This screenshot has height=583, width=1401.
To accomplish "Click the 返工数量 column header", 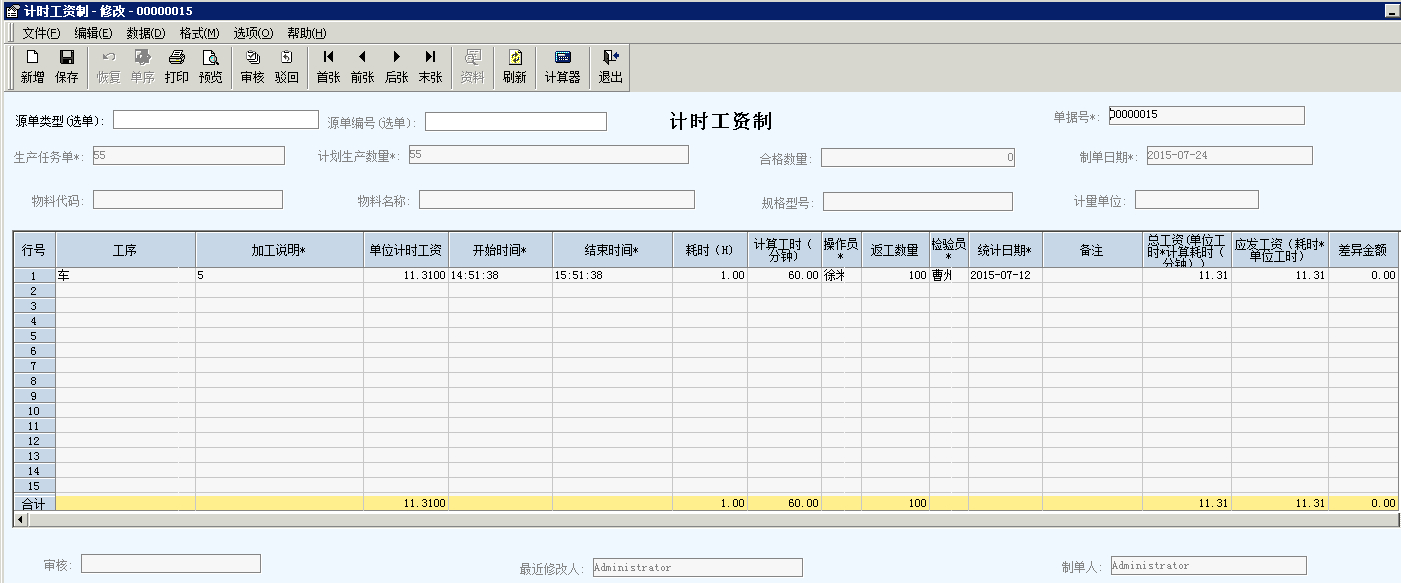I will click(895, 250).
